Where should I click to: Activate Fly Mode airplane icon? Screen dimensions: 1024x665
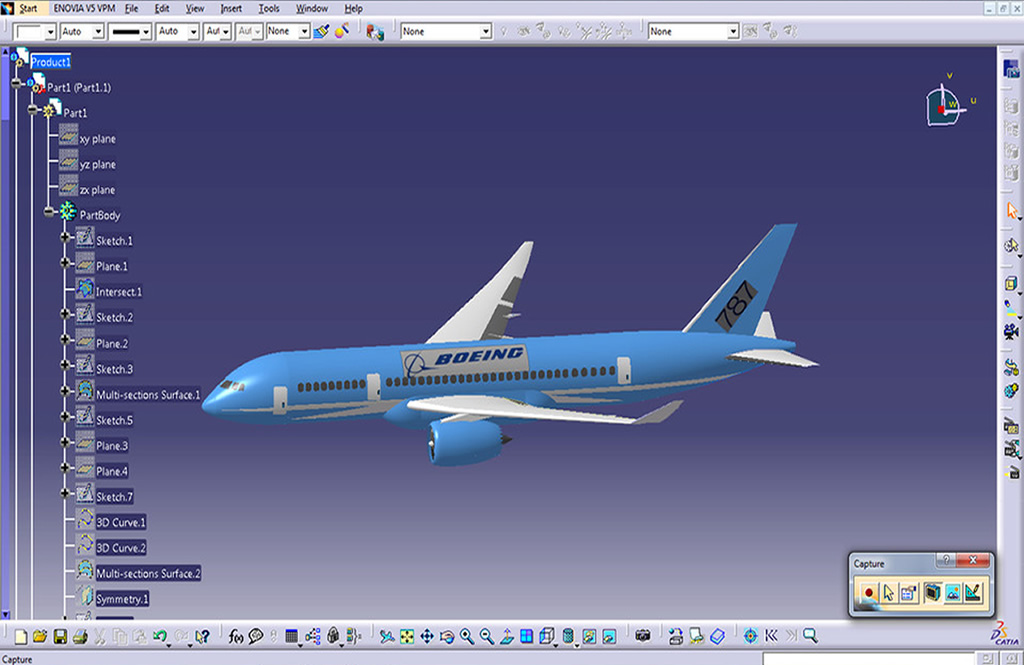(387, 636)
